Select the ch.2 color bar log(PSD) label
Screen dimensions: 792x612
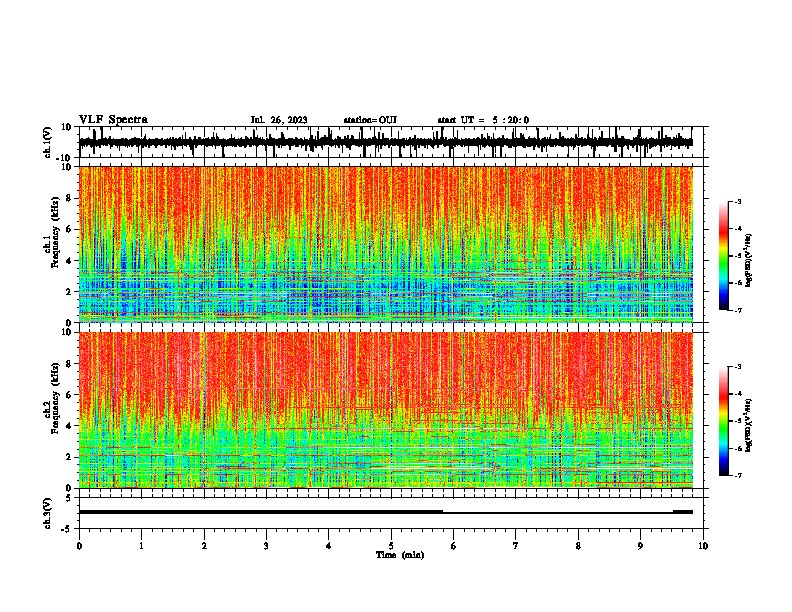point(749,425)
